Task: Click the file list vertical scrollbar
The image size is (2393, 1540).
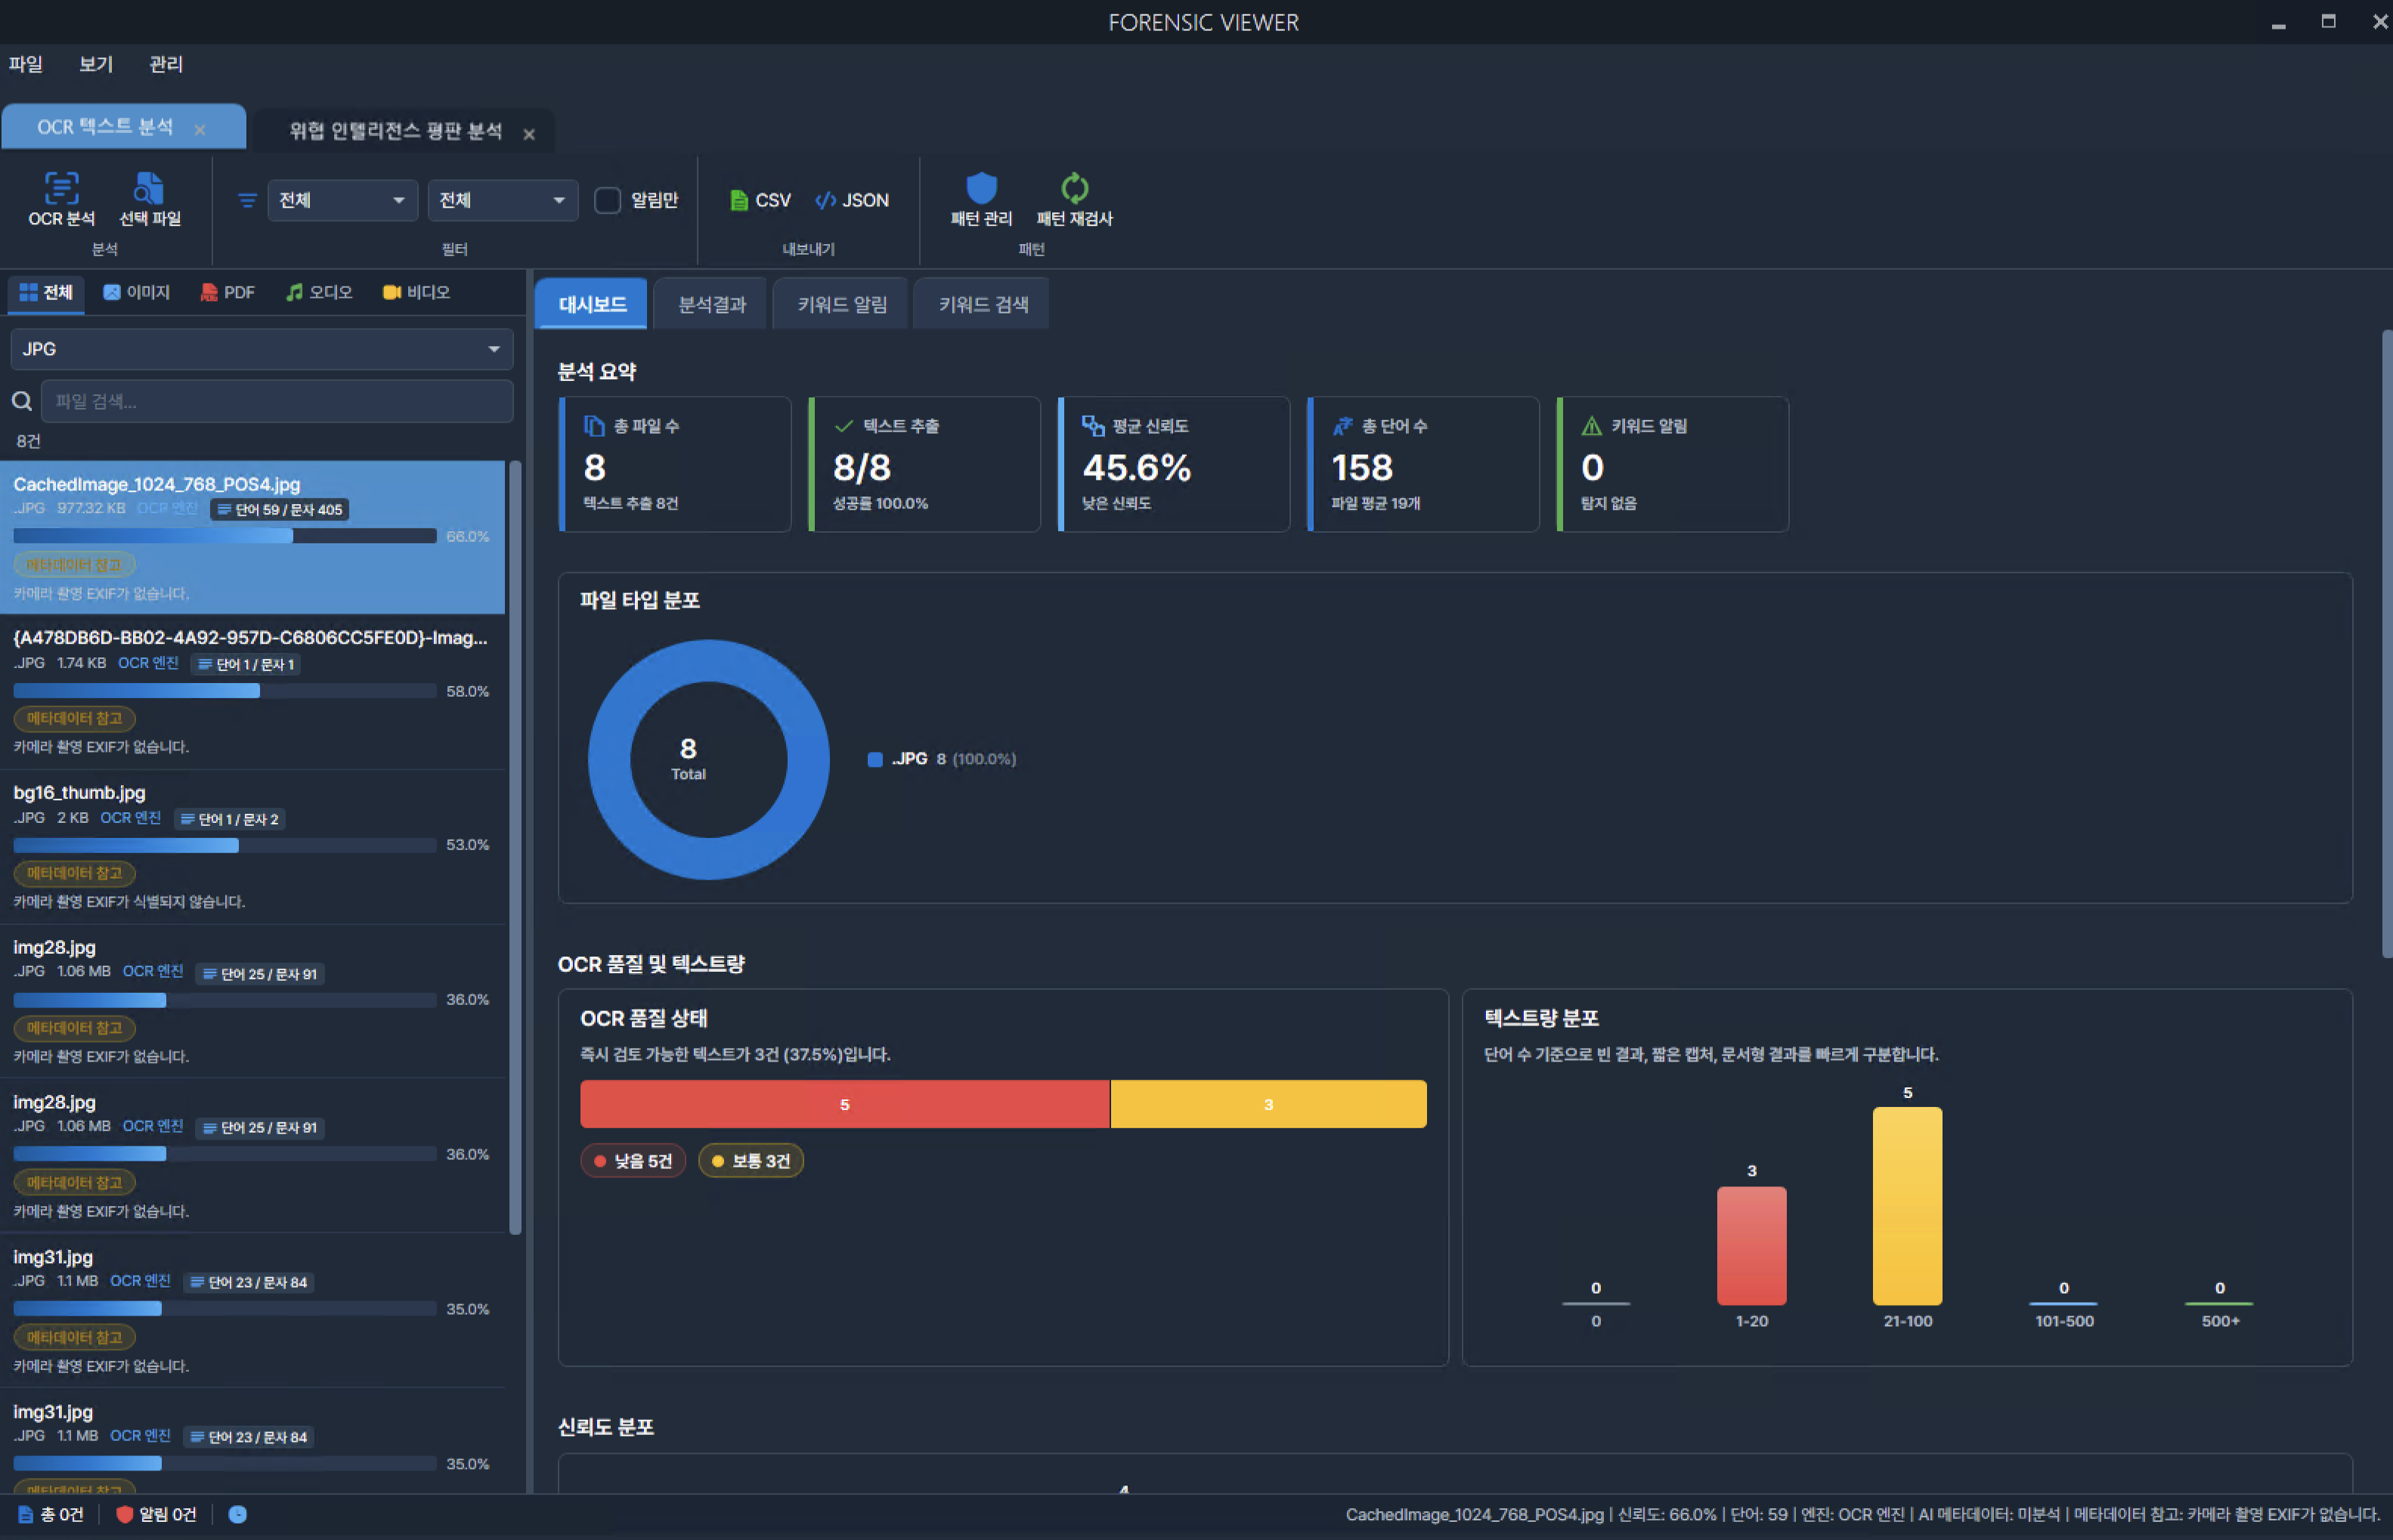Action: pyautogui.click(x=516, y=847)
